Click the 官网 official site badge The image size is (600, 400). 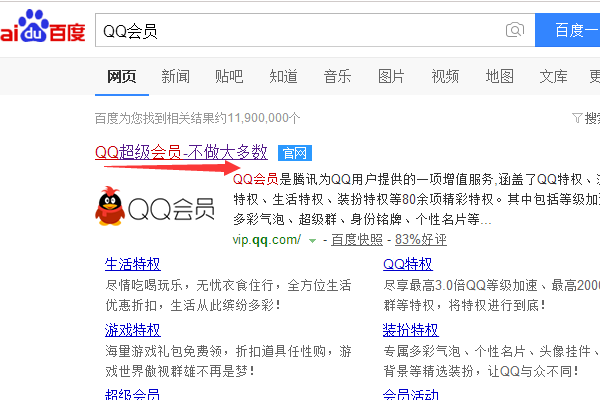tap(295, 153)
